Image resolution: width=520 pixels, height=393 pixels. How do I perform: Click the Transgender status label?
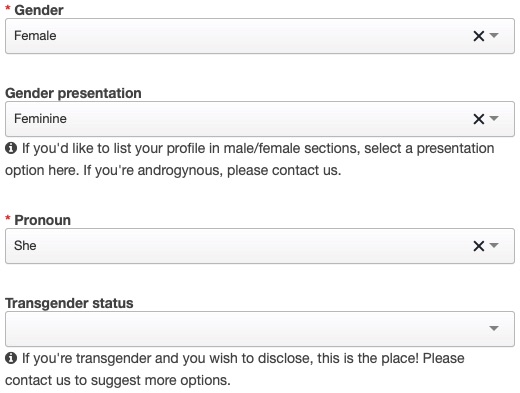pos(69,303)
